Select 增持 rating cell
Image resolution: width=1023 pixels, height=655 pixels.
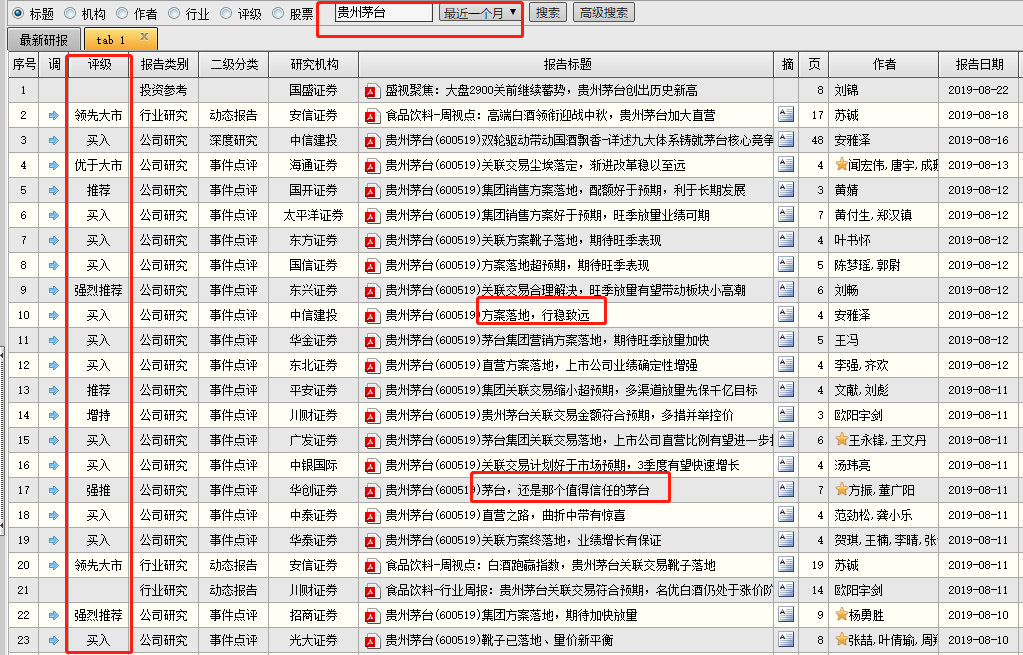[99, 416]
